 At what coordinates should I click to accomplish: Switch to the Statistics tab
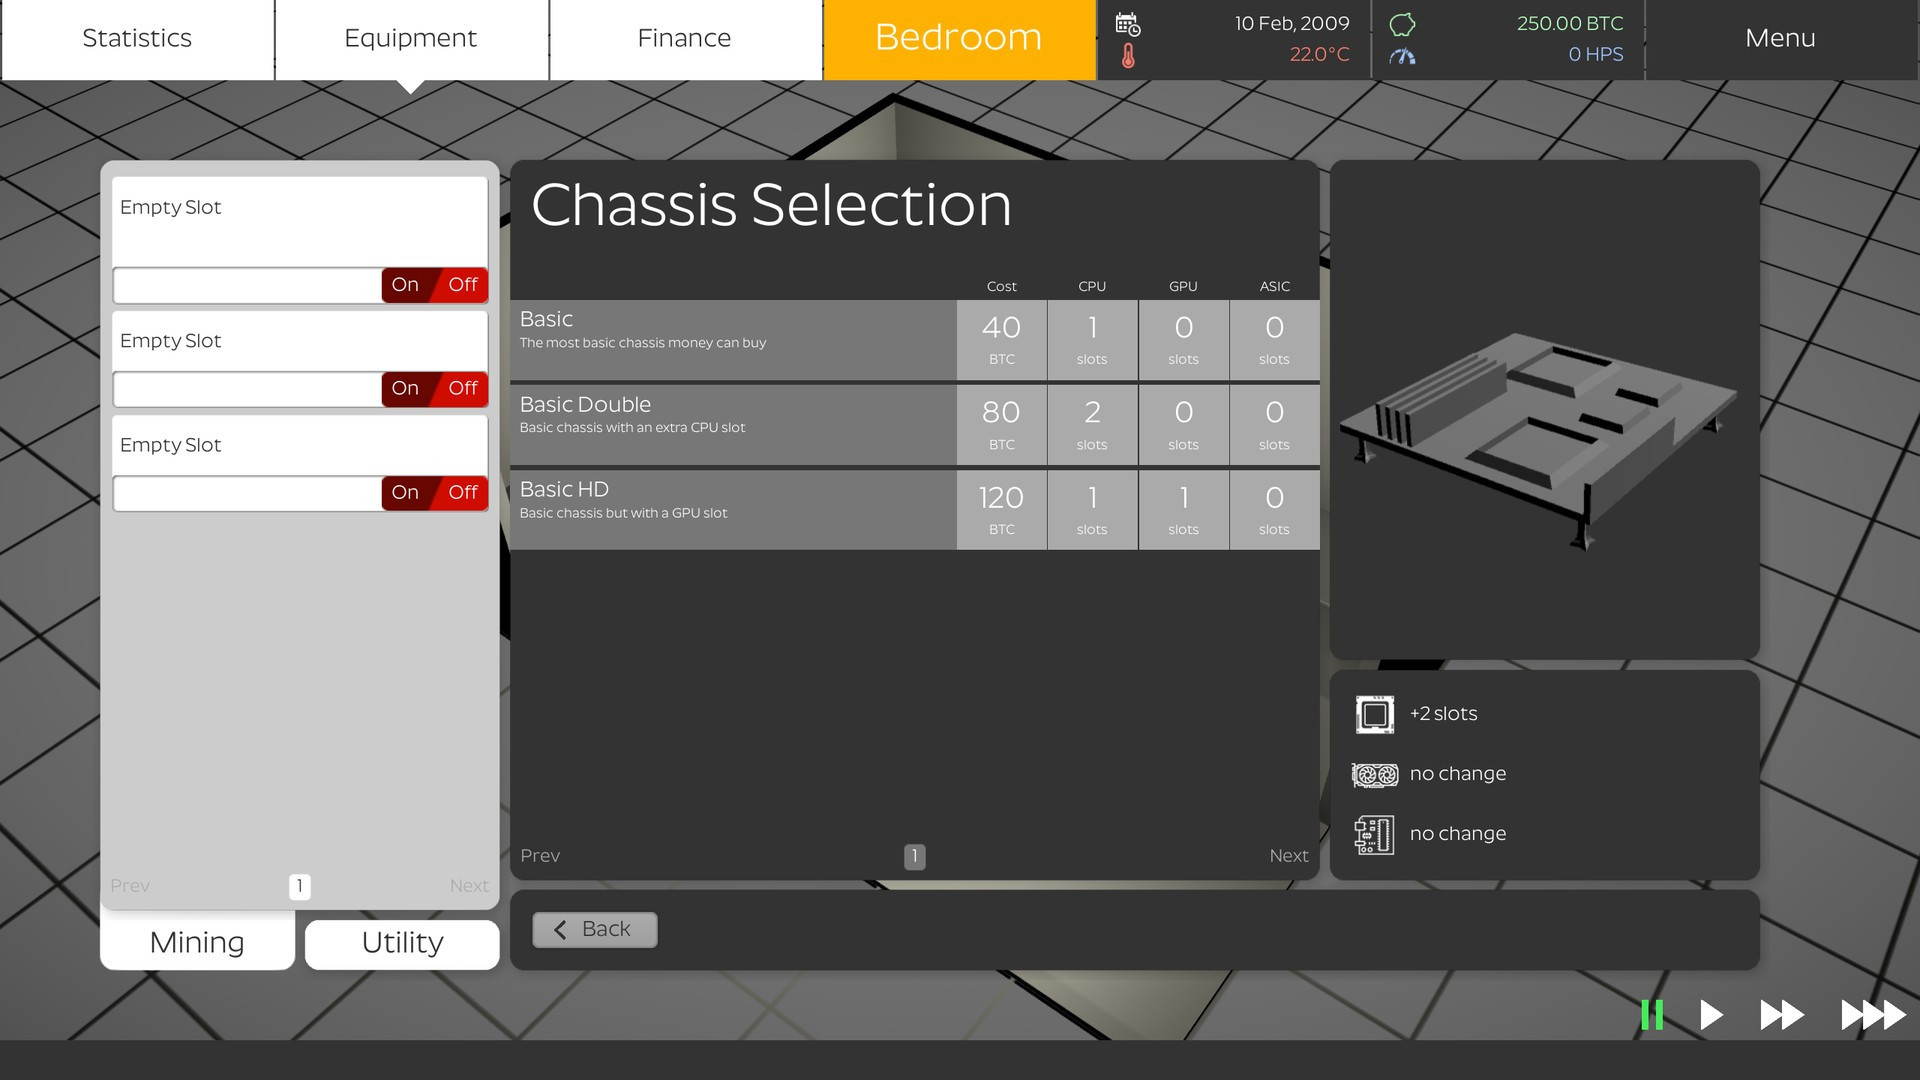click(137, 38)
